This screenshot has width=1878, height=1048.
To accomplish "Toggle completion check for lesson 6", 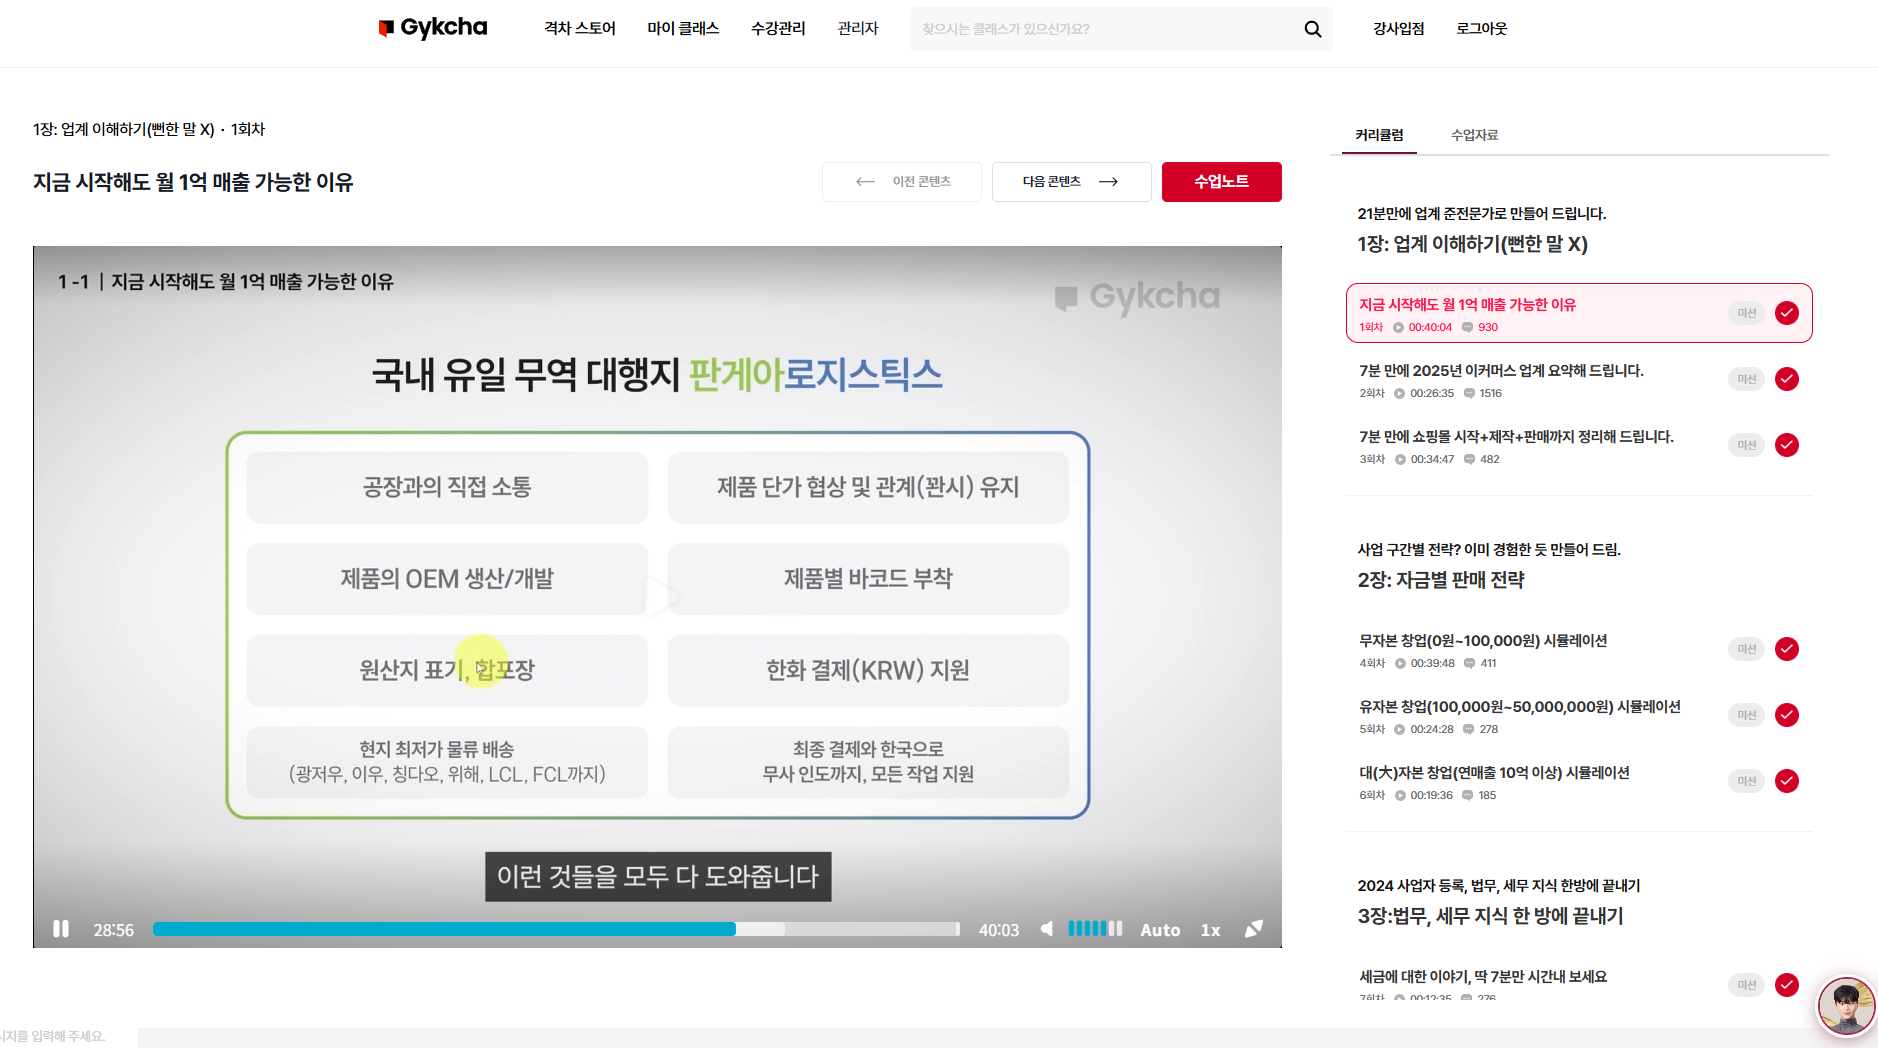I will tap(1786, 781).
